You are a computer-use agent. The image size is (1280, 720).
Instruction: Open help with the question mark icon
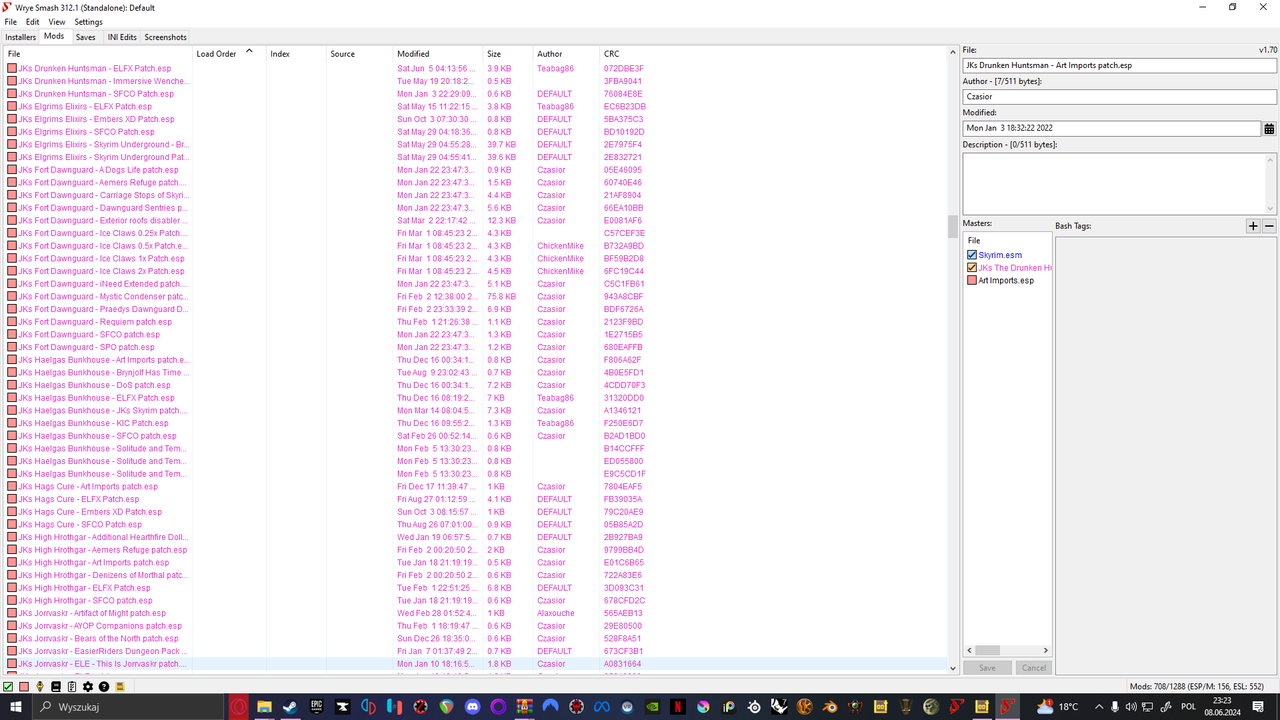pyautogui.click(x=104, y=686)
